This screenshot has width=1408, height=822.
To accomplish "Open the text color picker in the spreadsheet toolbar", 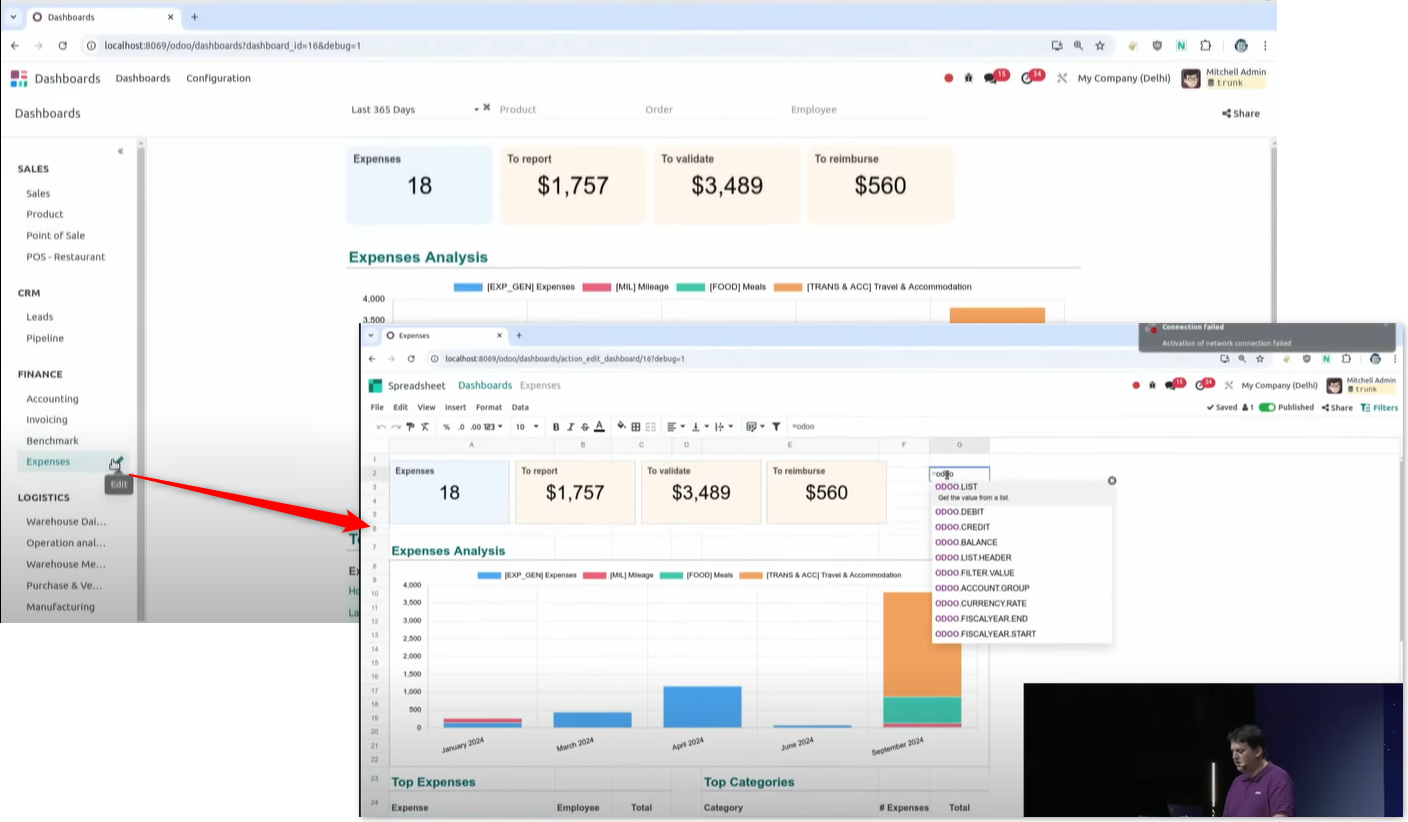I will (x=599, y=427).
